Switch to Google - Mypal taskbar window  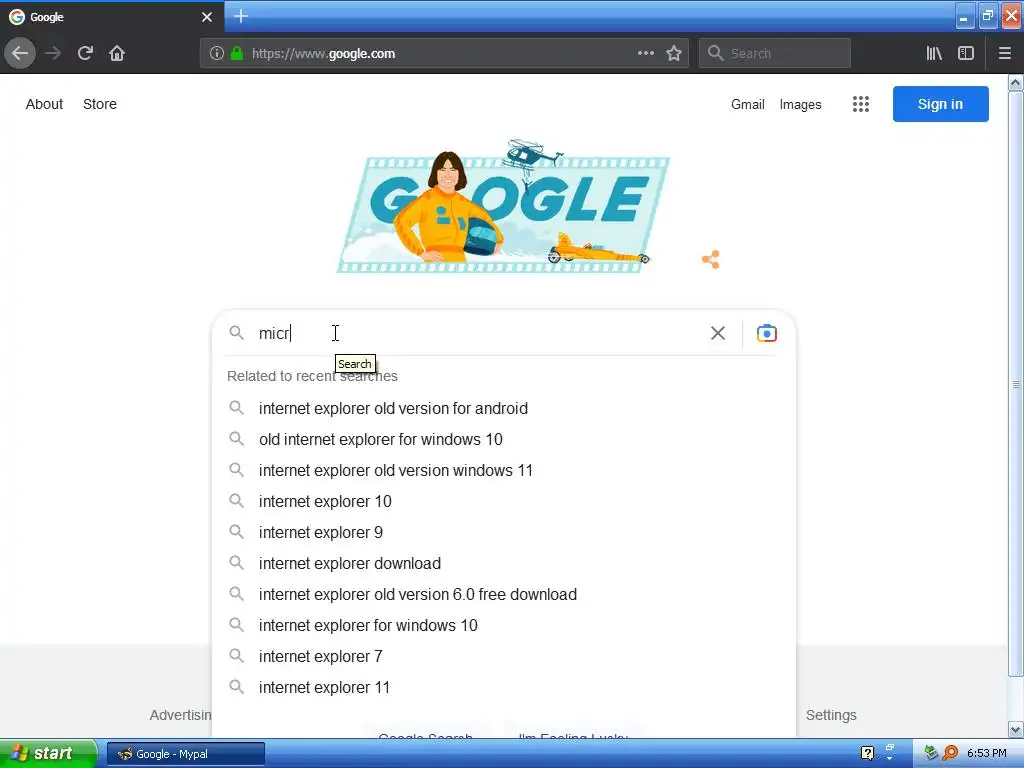pos(185,754)
